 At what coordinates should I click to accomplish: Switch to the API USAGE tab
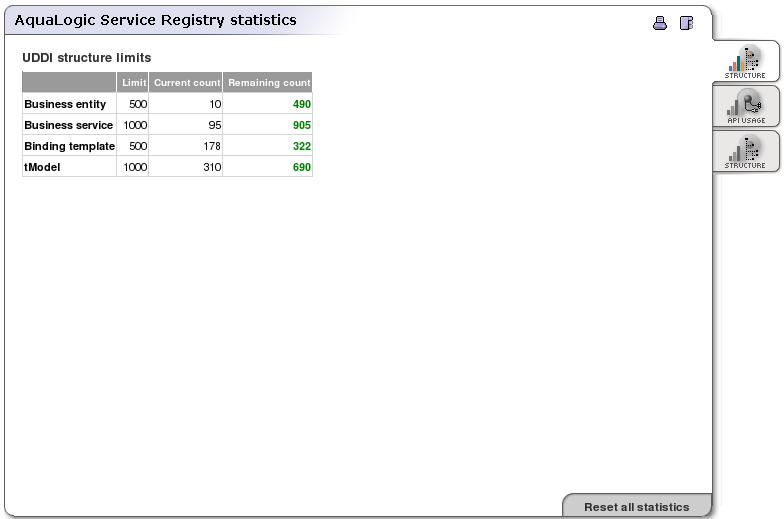(745, 106)
